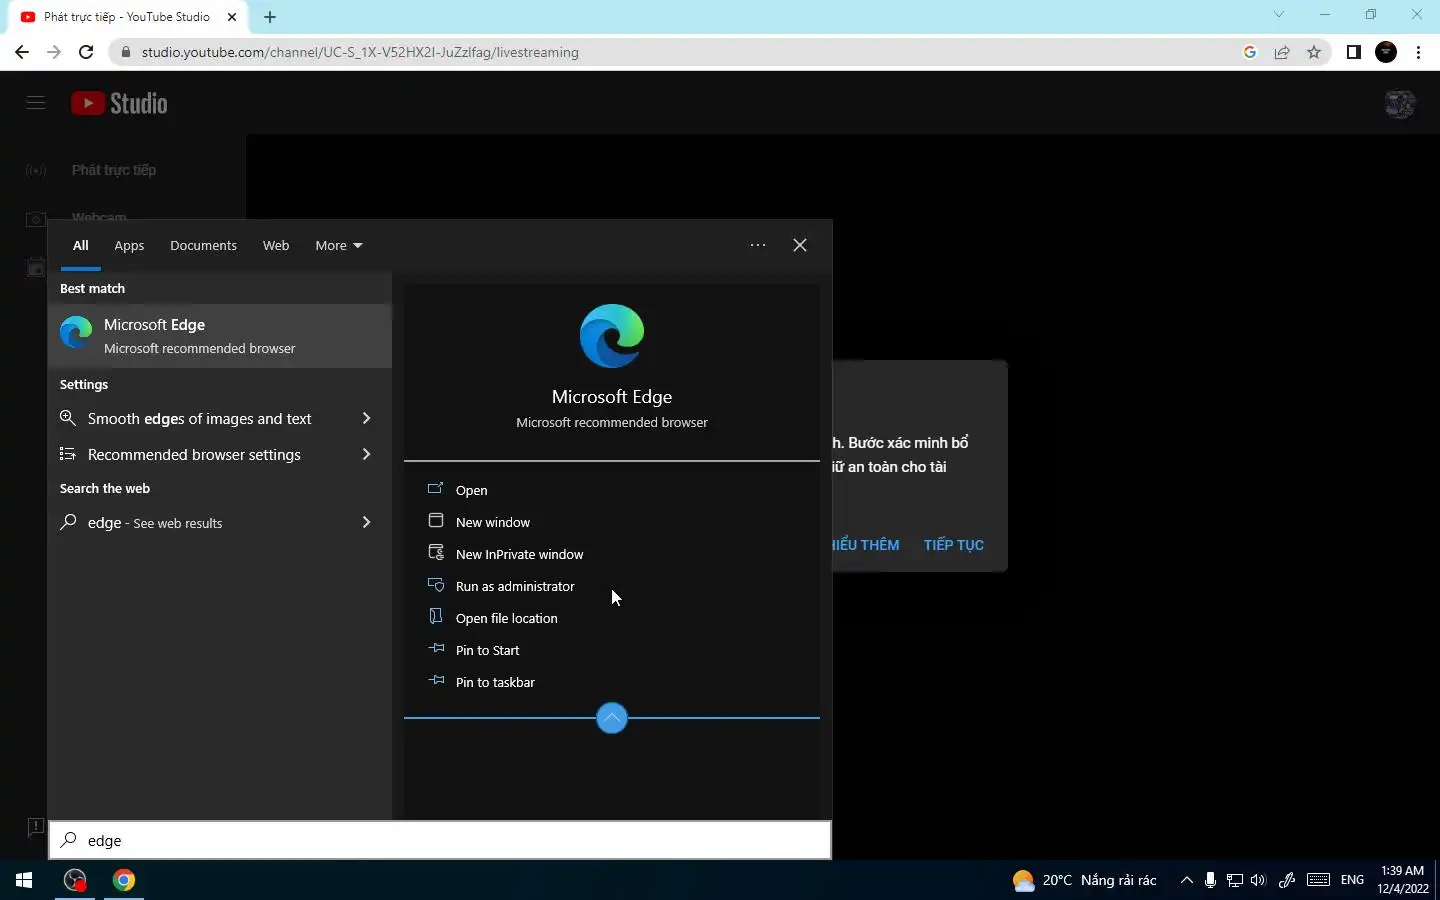Click the New InPrivate window icon
This screenshot has width=1440, height=900.
tap(435, 553)
